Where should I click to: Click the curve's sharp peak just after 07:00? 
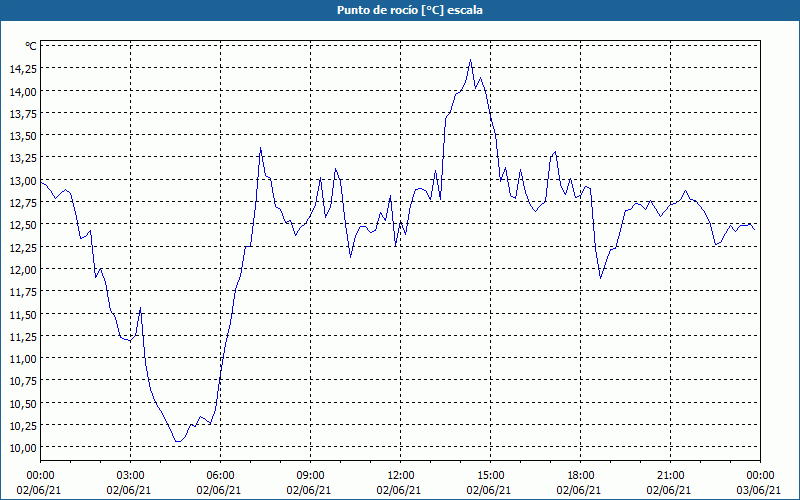tap(260, 148)
